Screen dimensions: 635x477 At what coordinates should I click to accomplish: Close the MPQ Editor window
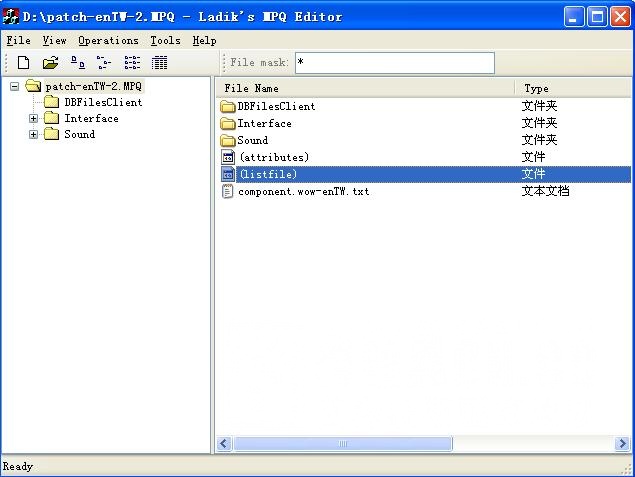[x=620, y=17]
